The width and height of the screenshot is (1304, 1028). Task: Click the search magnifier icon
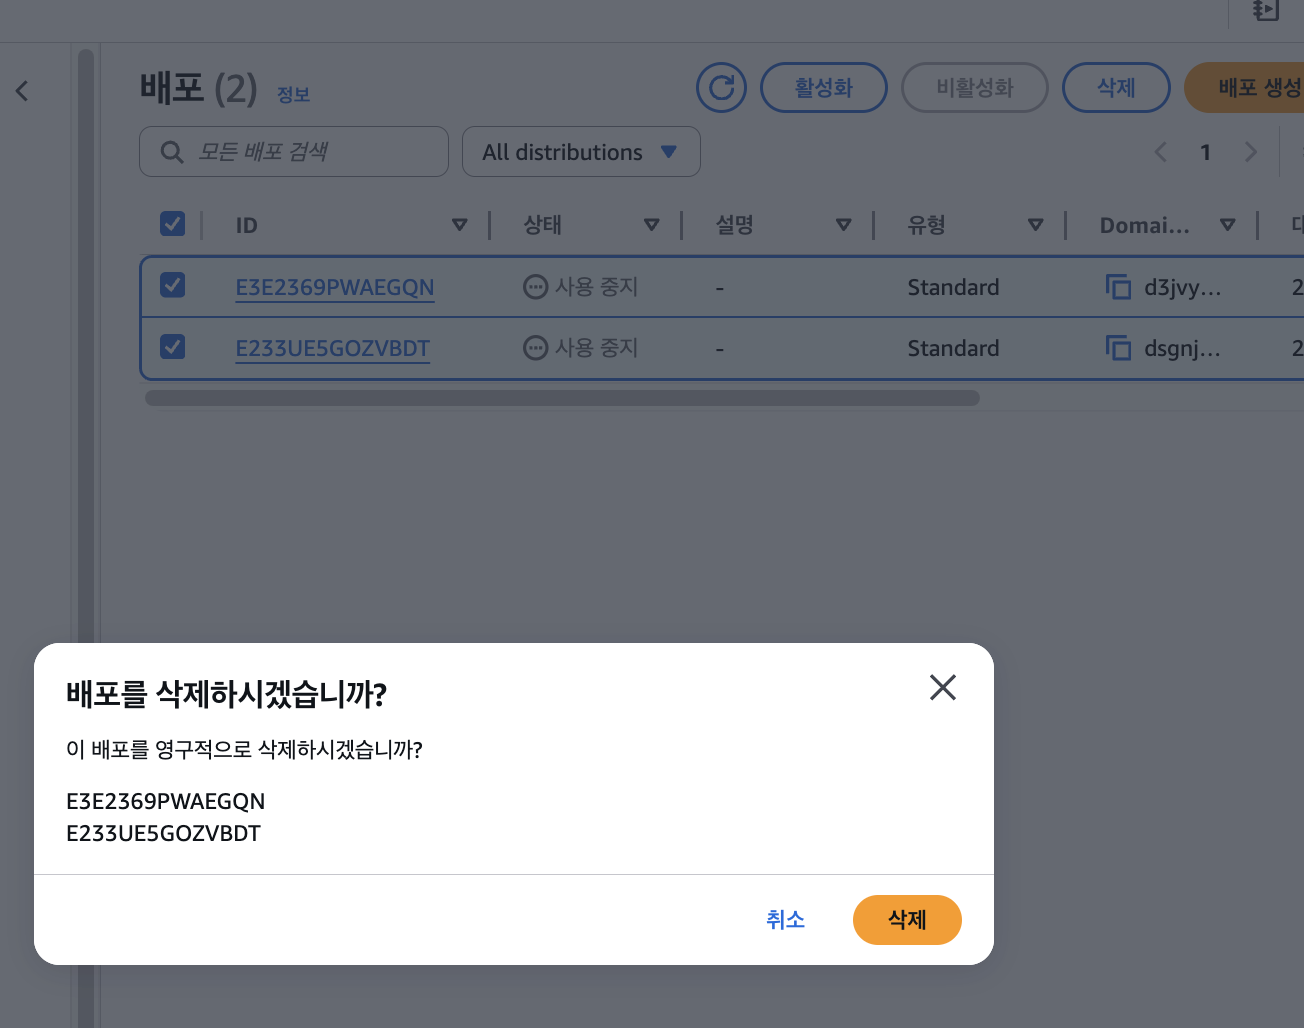172,152
